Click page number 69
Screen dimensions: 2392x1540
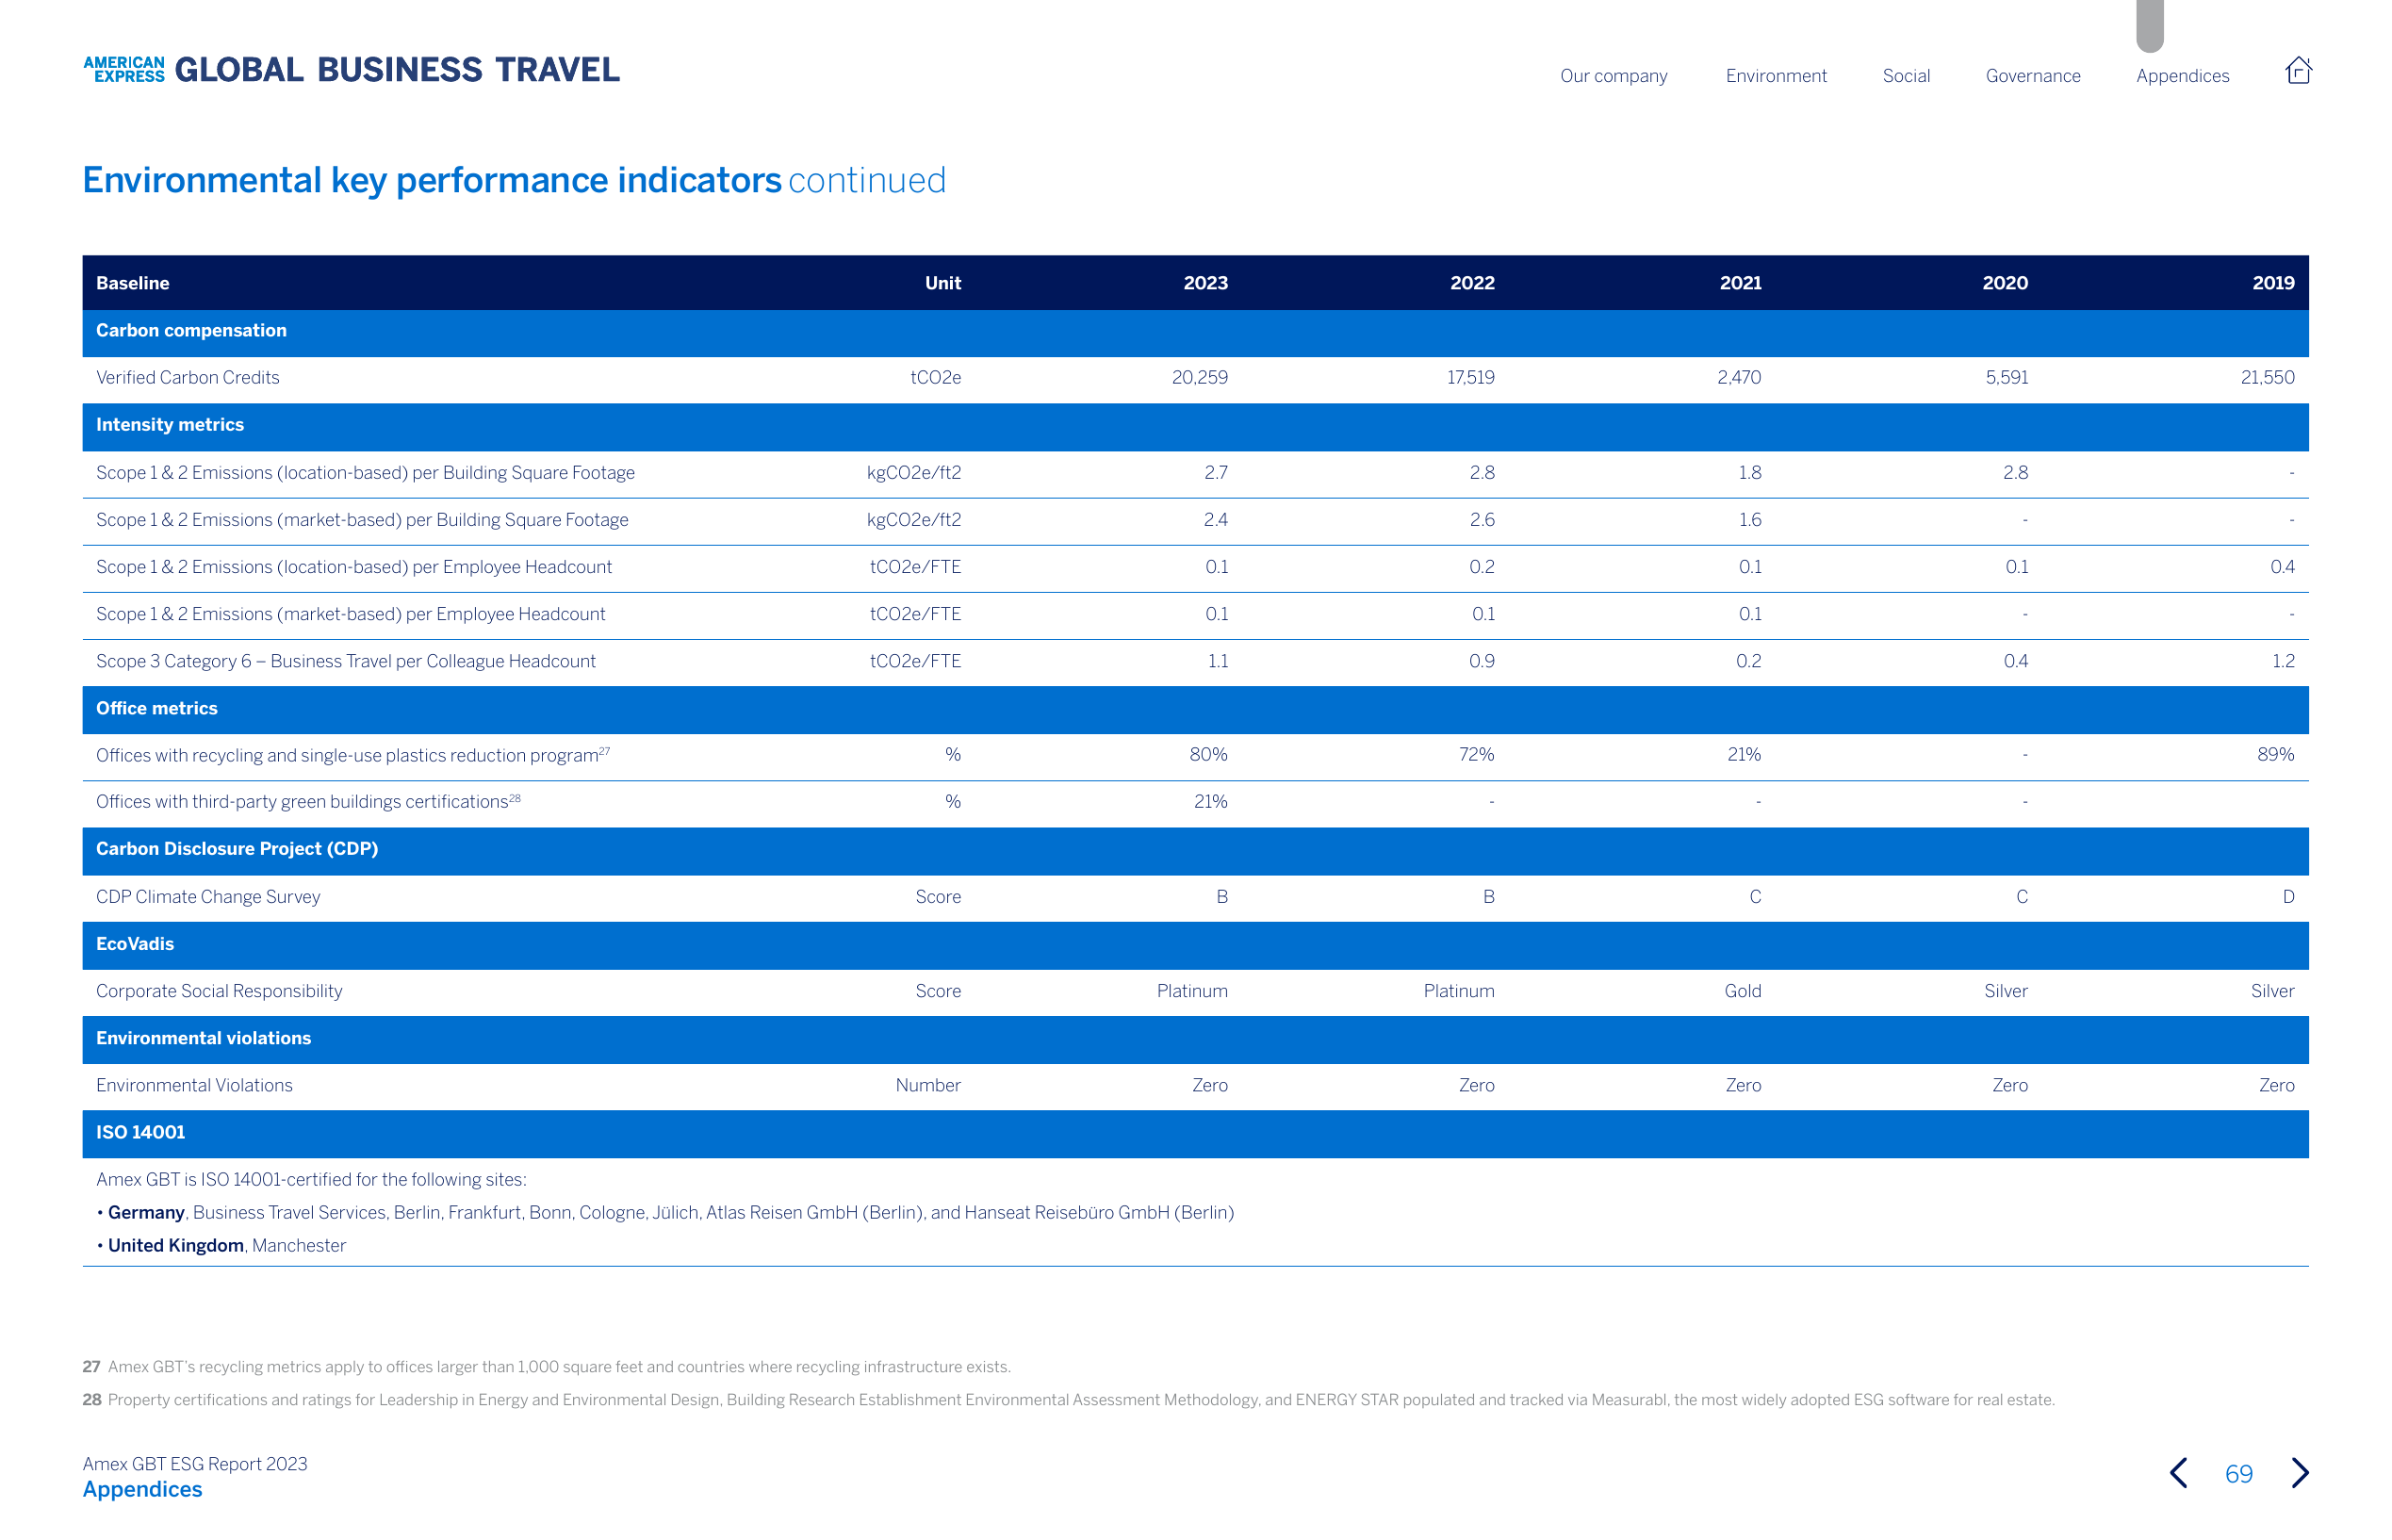pyautogui.click(x=2238, y=1473)
